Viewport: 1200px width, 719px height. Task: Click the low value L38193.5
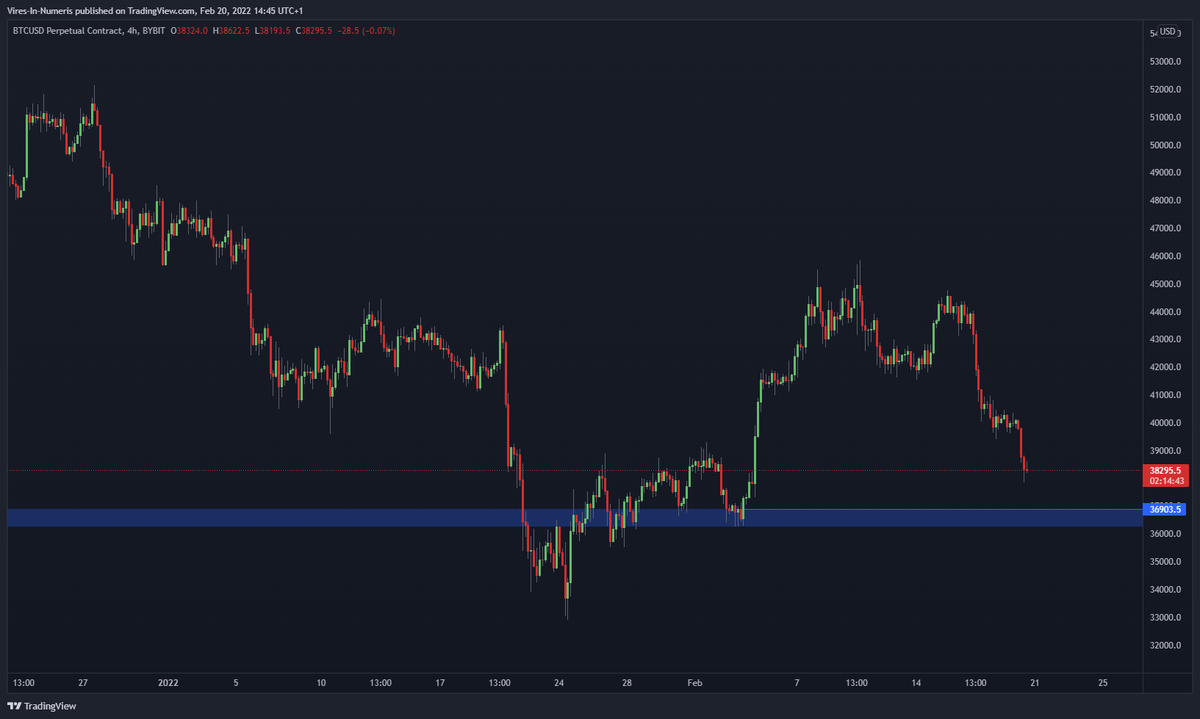[x=272, y=31]
